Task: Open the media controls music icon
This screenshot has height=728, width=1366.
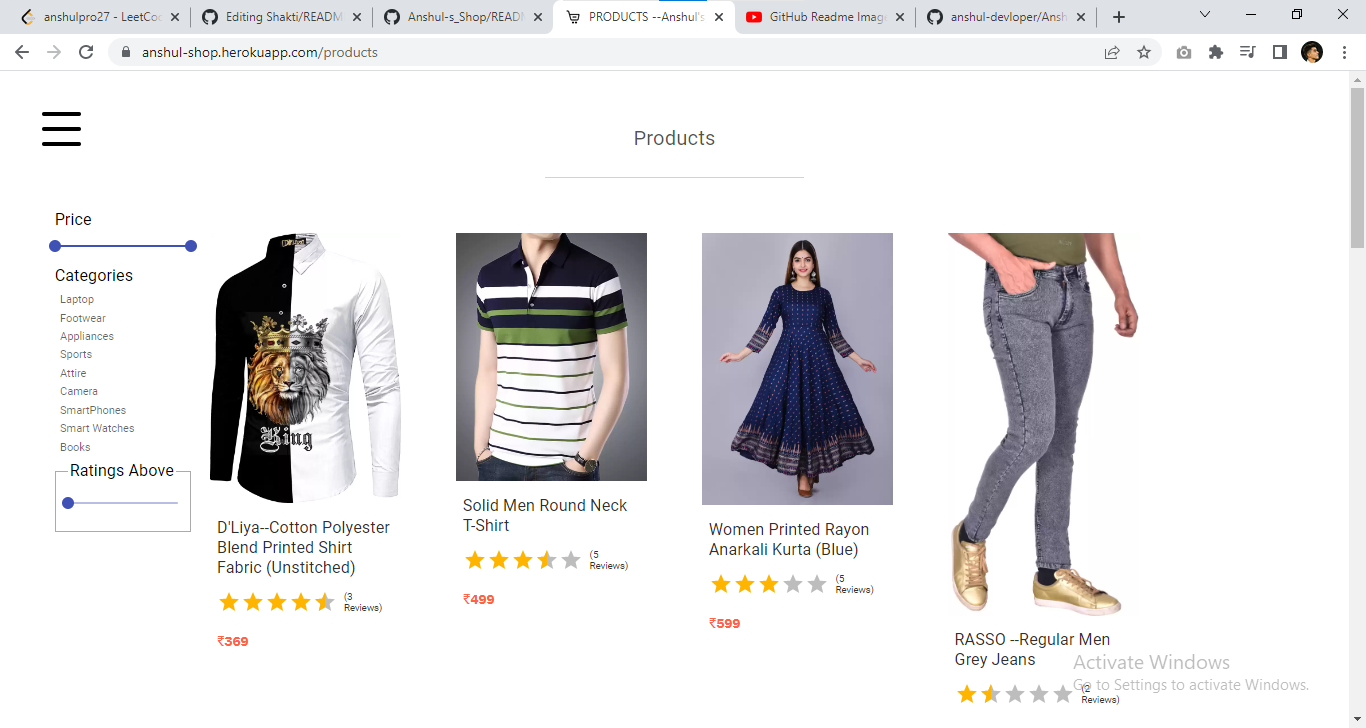Action: [x=1247, y=52]
